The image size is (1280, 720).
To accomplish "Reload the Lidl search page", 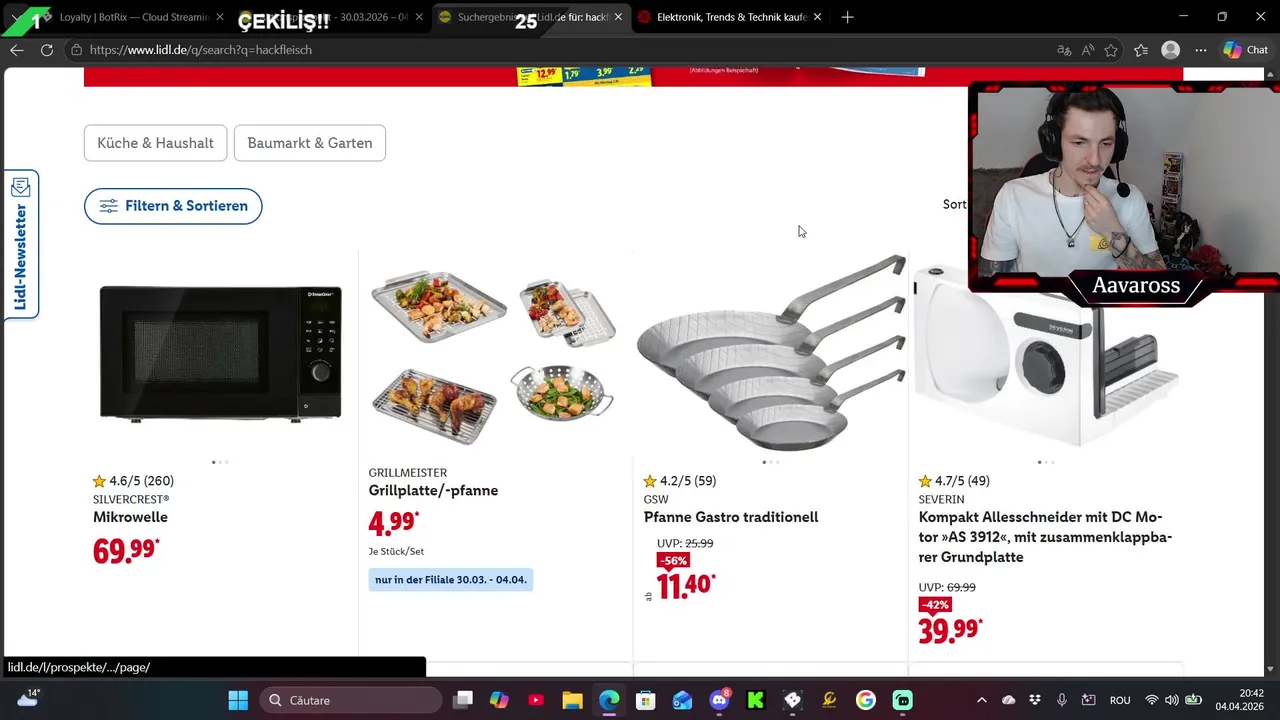I will click(47, 50).
